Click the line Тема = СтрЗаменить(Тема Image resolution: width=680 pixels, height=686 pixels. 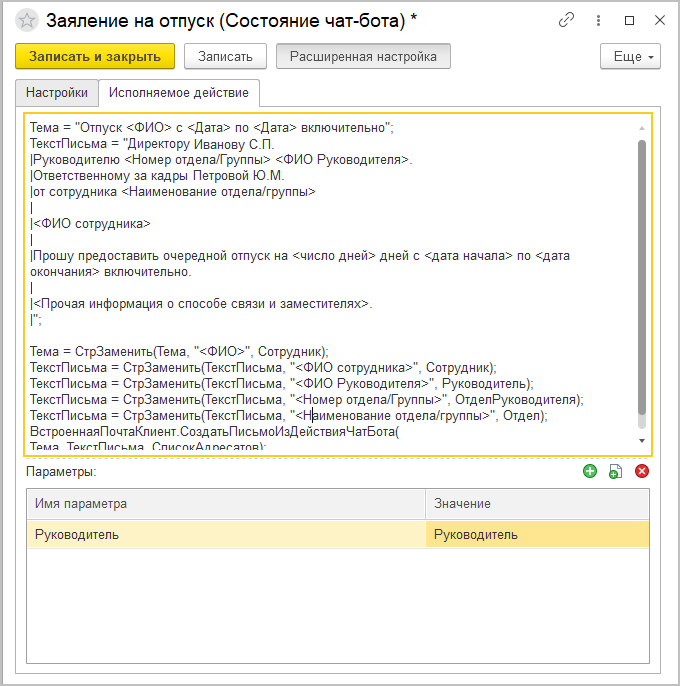tap(179, 352)
